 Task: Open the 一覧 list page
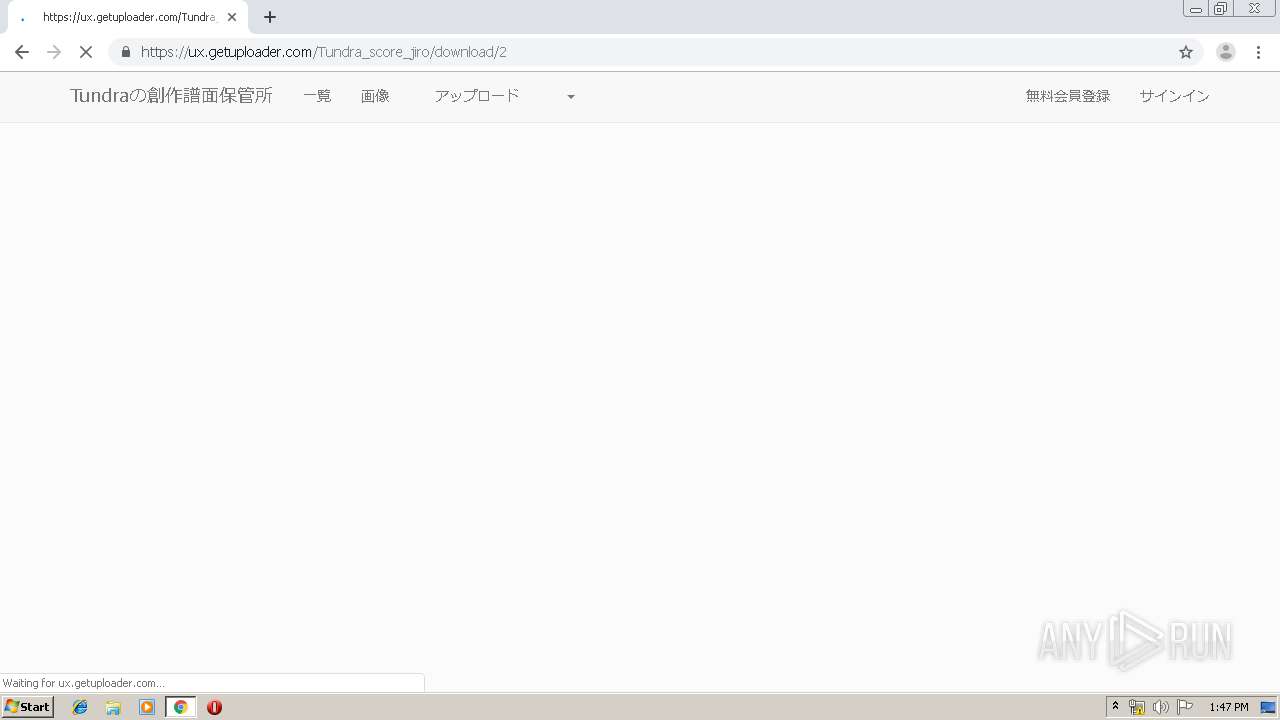317,96
